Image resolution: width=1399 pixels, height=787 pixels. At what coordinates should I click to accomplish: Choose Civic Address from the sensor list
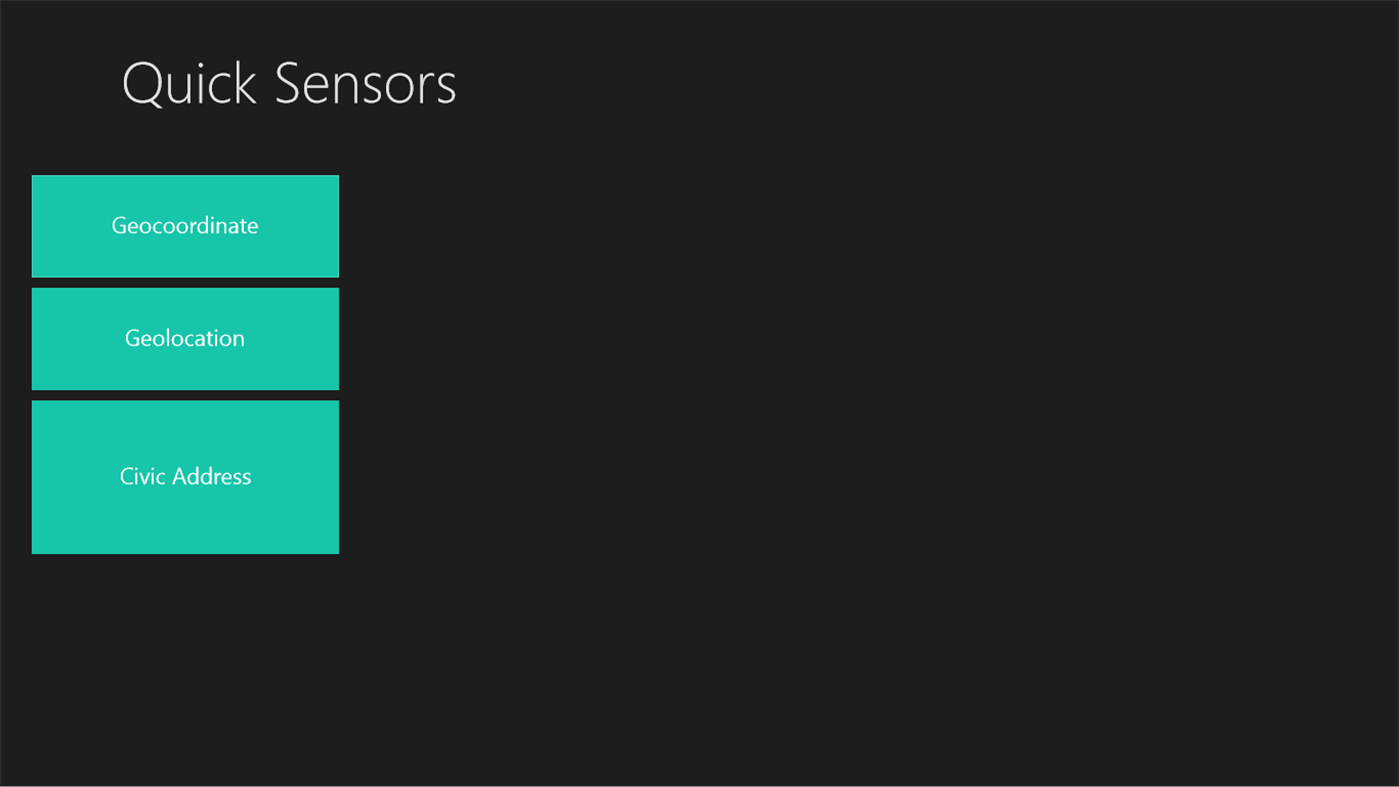(x=185, y=476)
